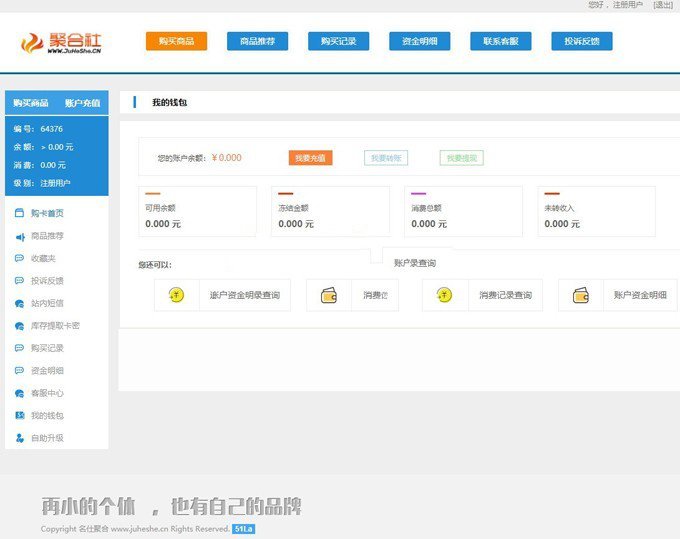Click the 51.La badge in footer
Screen dimensions: 680x539
click(243, 529)
